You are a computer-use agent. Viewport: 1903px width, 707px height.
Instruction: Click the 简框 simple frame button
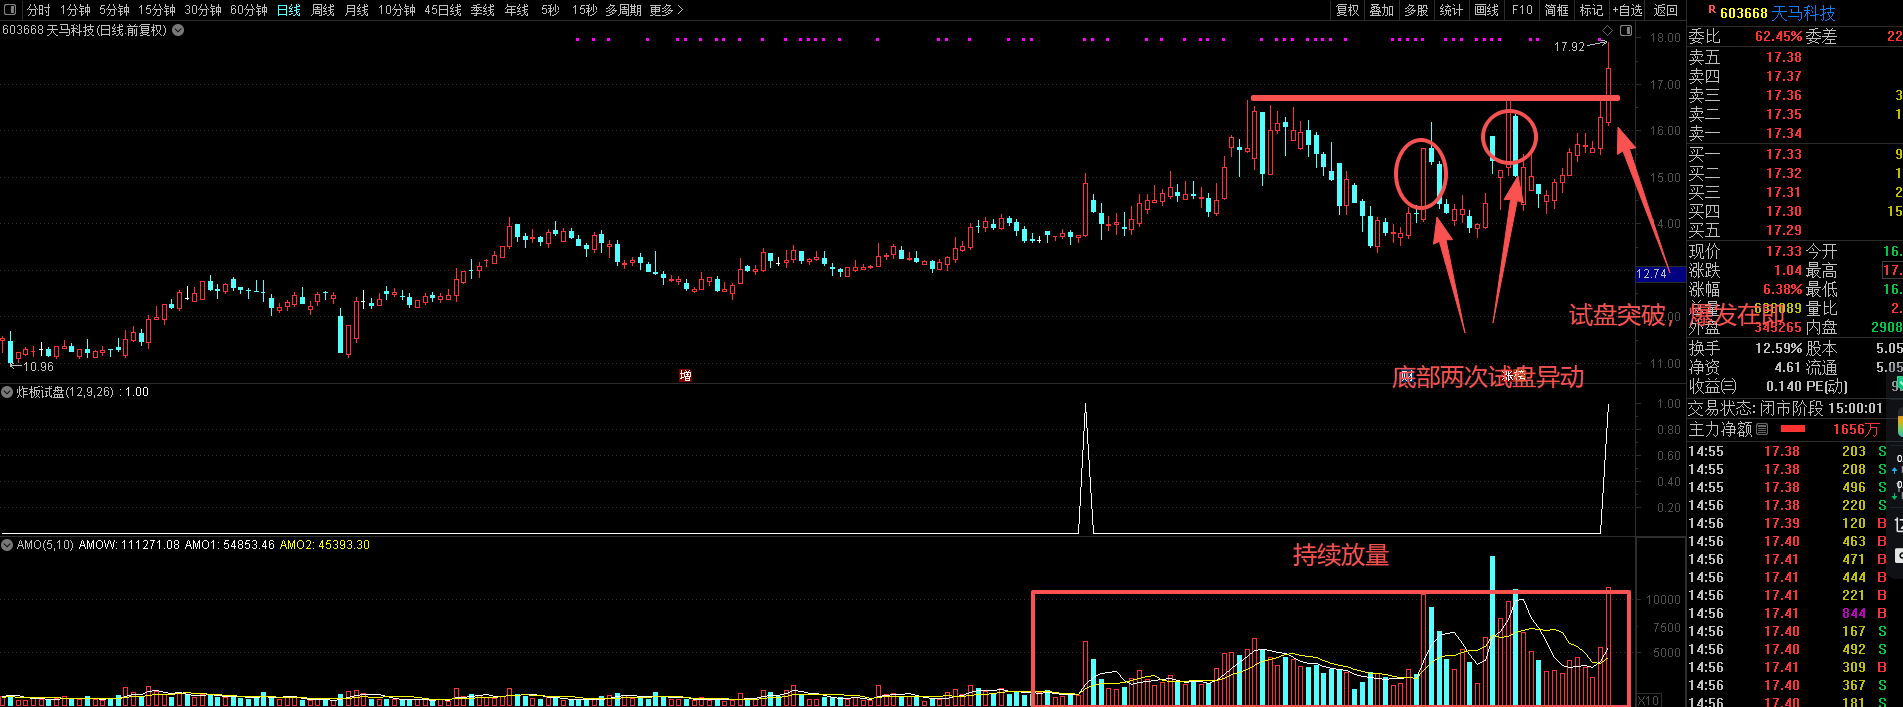[x=1557, y=10]
